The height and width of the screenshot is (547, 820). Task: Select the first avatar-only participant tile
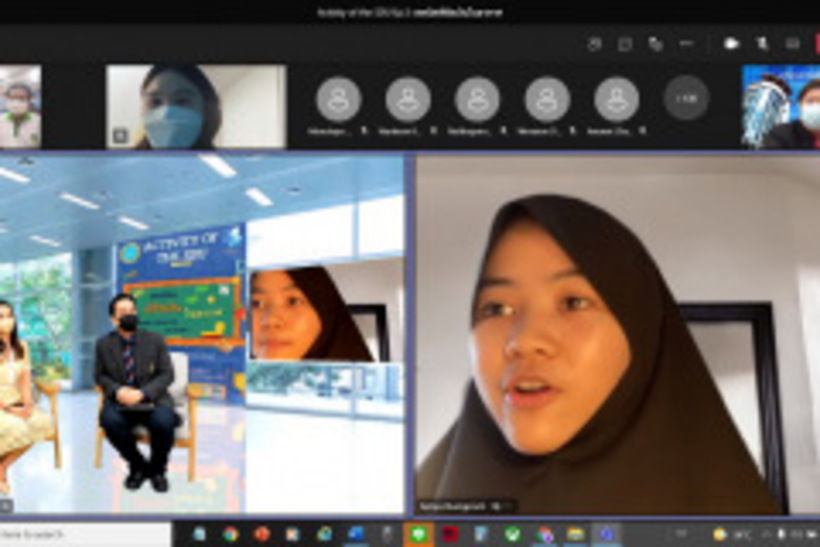click(338, 100)
